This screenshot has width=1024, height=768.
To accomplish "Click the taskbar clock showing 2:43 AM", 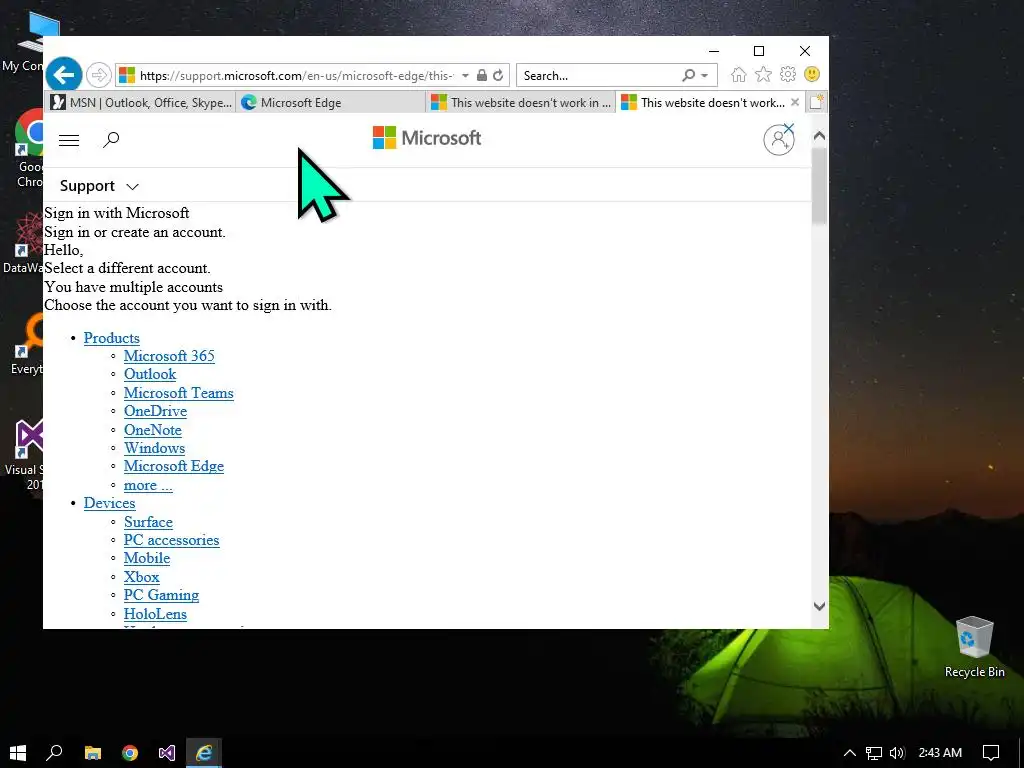I will (x=940, y=753).
